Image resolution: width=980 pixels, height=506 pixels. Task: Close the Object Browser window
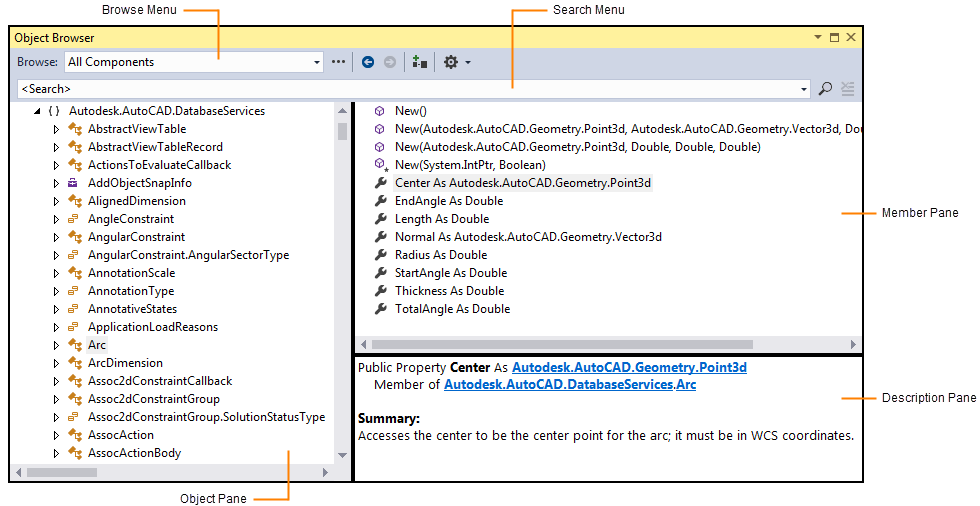coord(851,37)
